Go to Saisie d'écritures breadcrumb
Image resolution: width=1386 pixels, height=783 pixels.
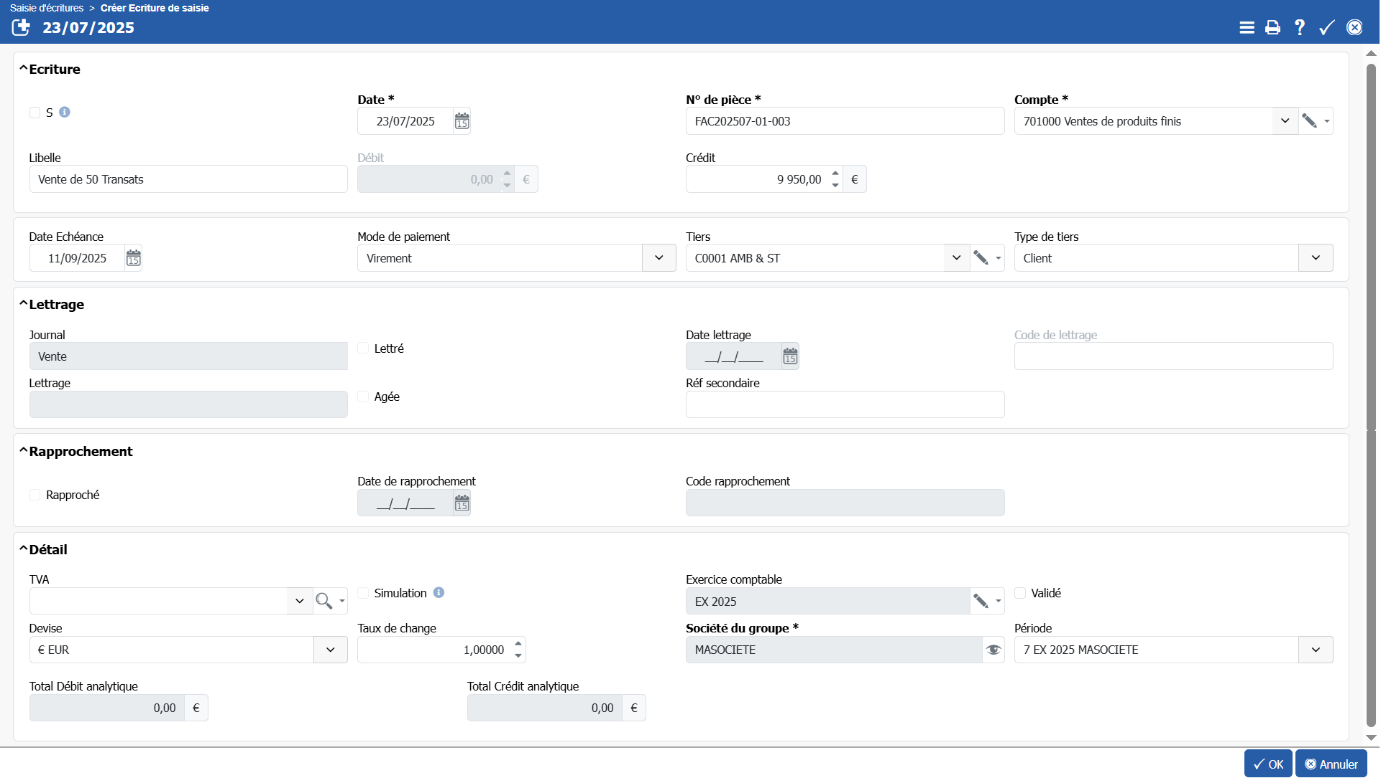(x=47, y=7)
